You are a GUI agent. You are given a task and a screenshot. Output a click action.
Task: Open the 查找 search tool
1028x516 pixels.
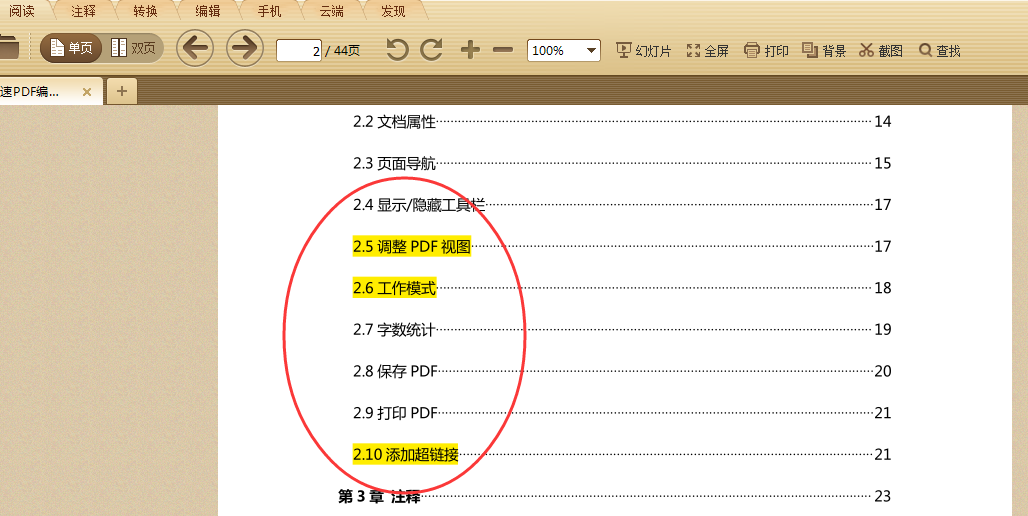pos(939,50)
